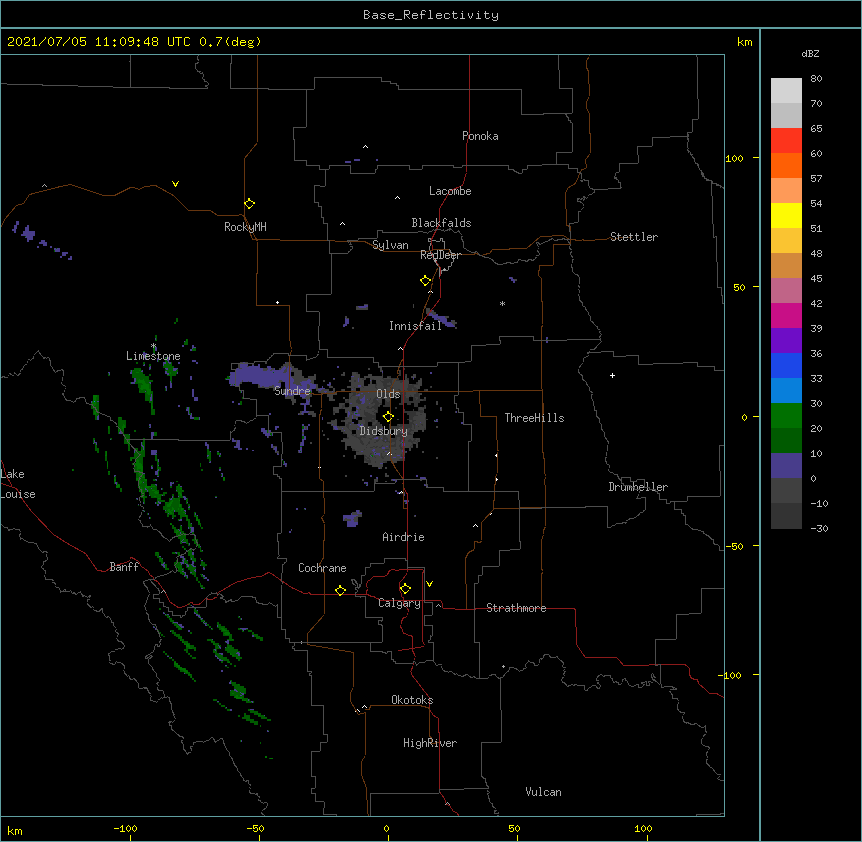The image size is (862, 842).
Task: Click the asterisk marker above Limestone label
Action: pos(153,346)
